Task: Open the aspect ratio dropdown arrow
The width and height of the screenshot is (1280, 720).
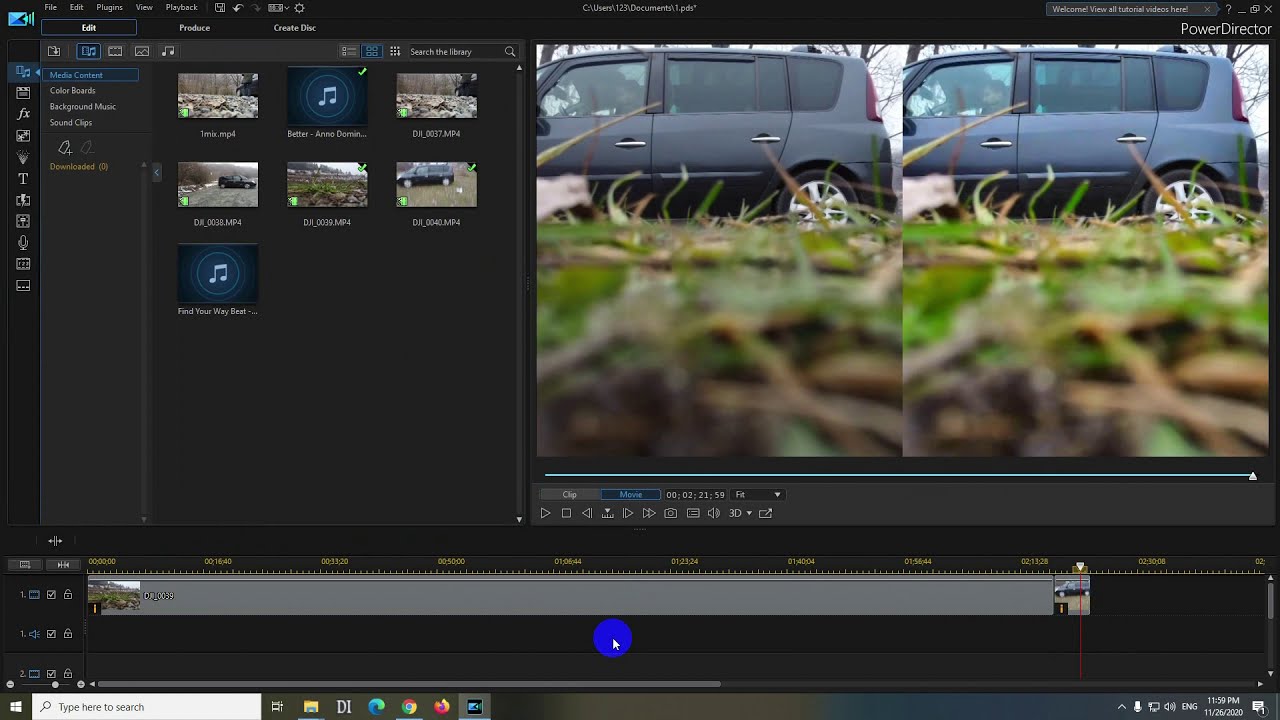Action: pyautogui.click(x=289, y=8)
